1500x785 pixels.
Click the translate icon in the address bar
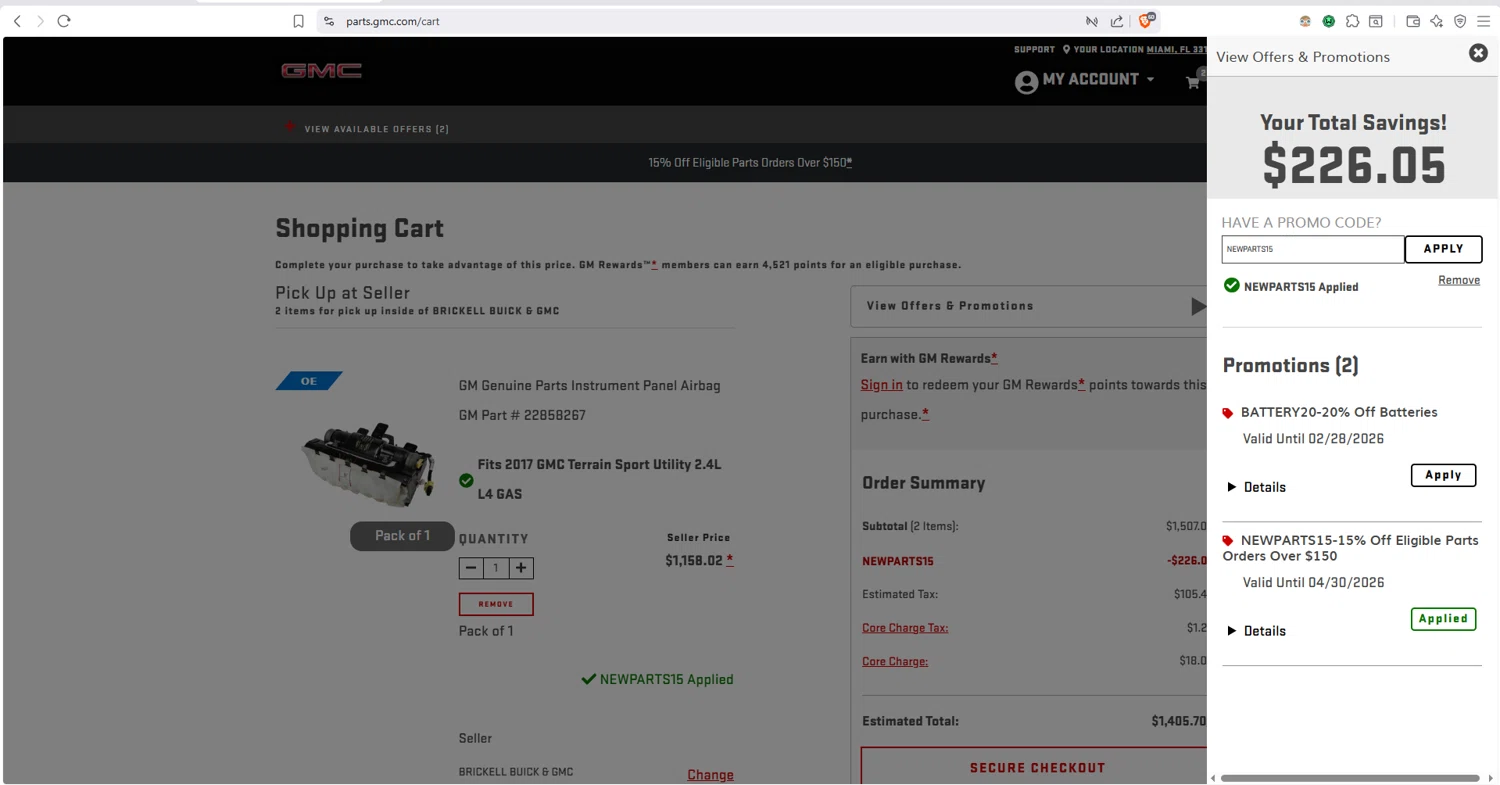click(x=1092, y=21)
